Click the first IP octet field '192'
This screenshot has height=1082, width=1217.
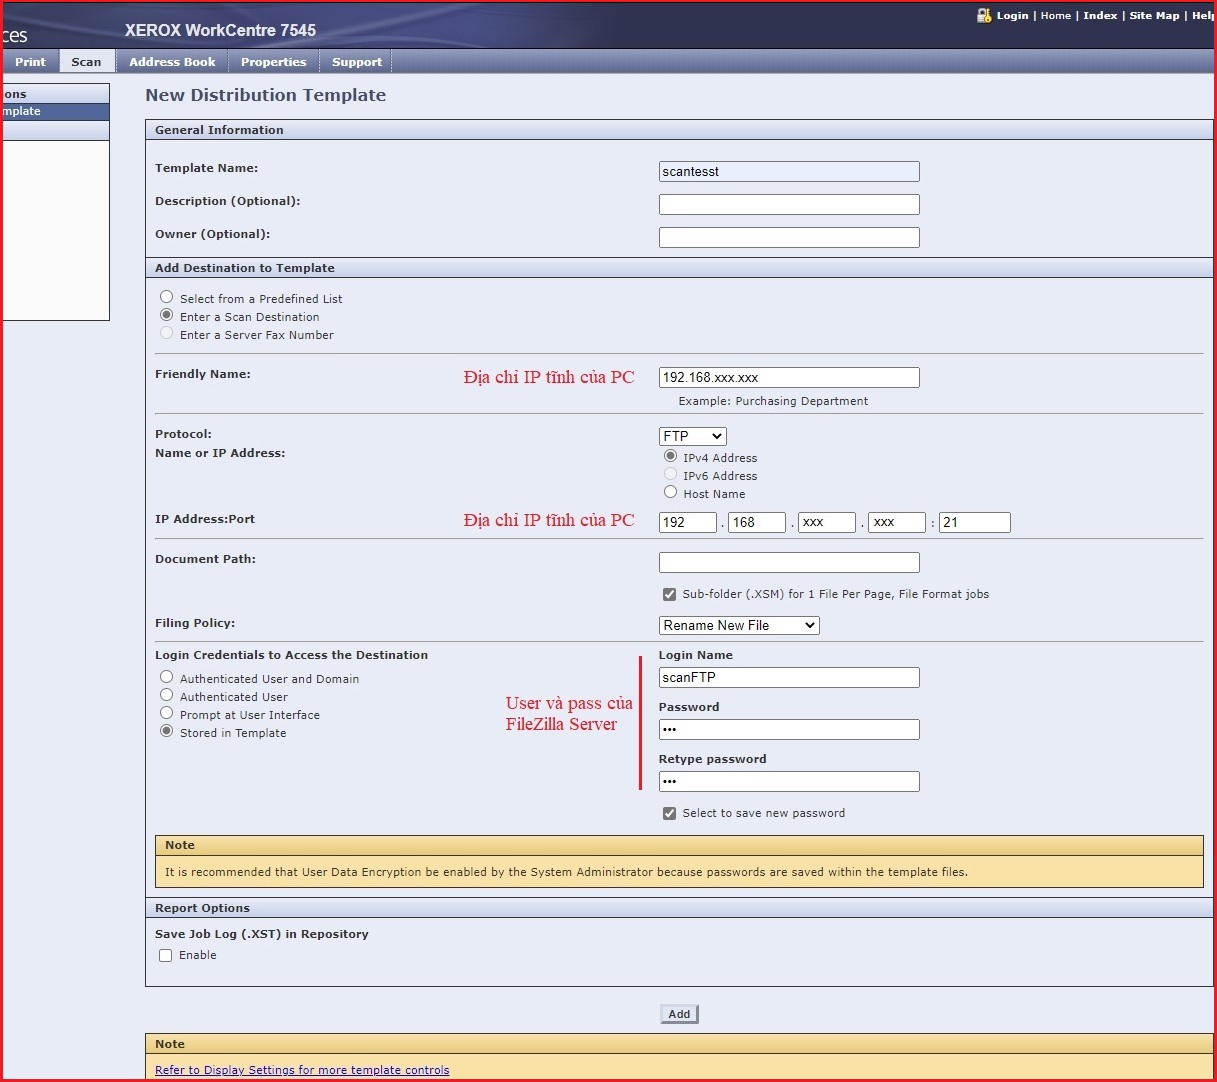coord(688,522)
